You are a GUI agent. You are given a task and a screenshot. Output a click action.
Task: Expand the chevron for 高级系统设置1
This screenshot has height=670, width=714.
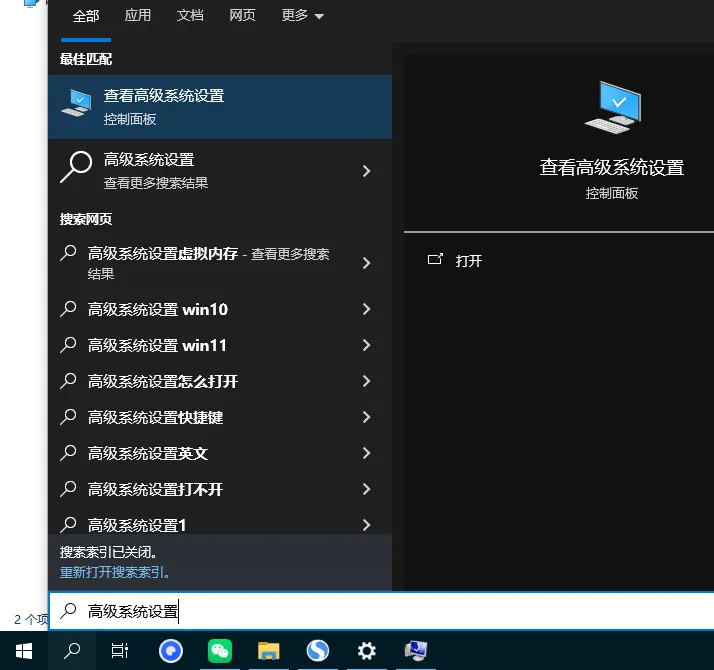click(x=366, y=525)
